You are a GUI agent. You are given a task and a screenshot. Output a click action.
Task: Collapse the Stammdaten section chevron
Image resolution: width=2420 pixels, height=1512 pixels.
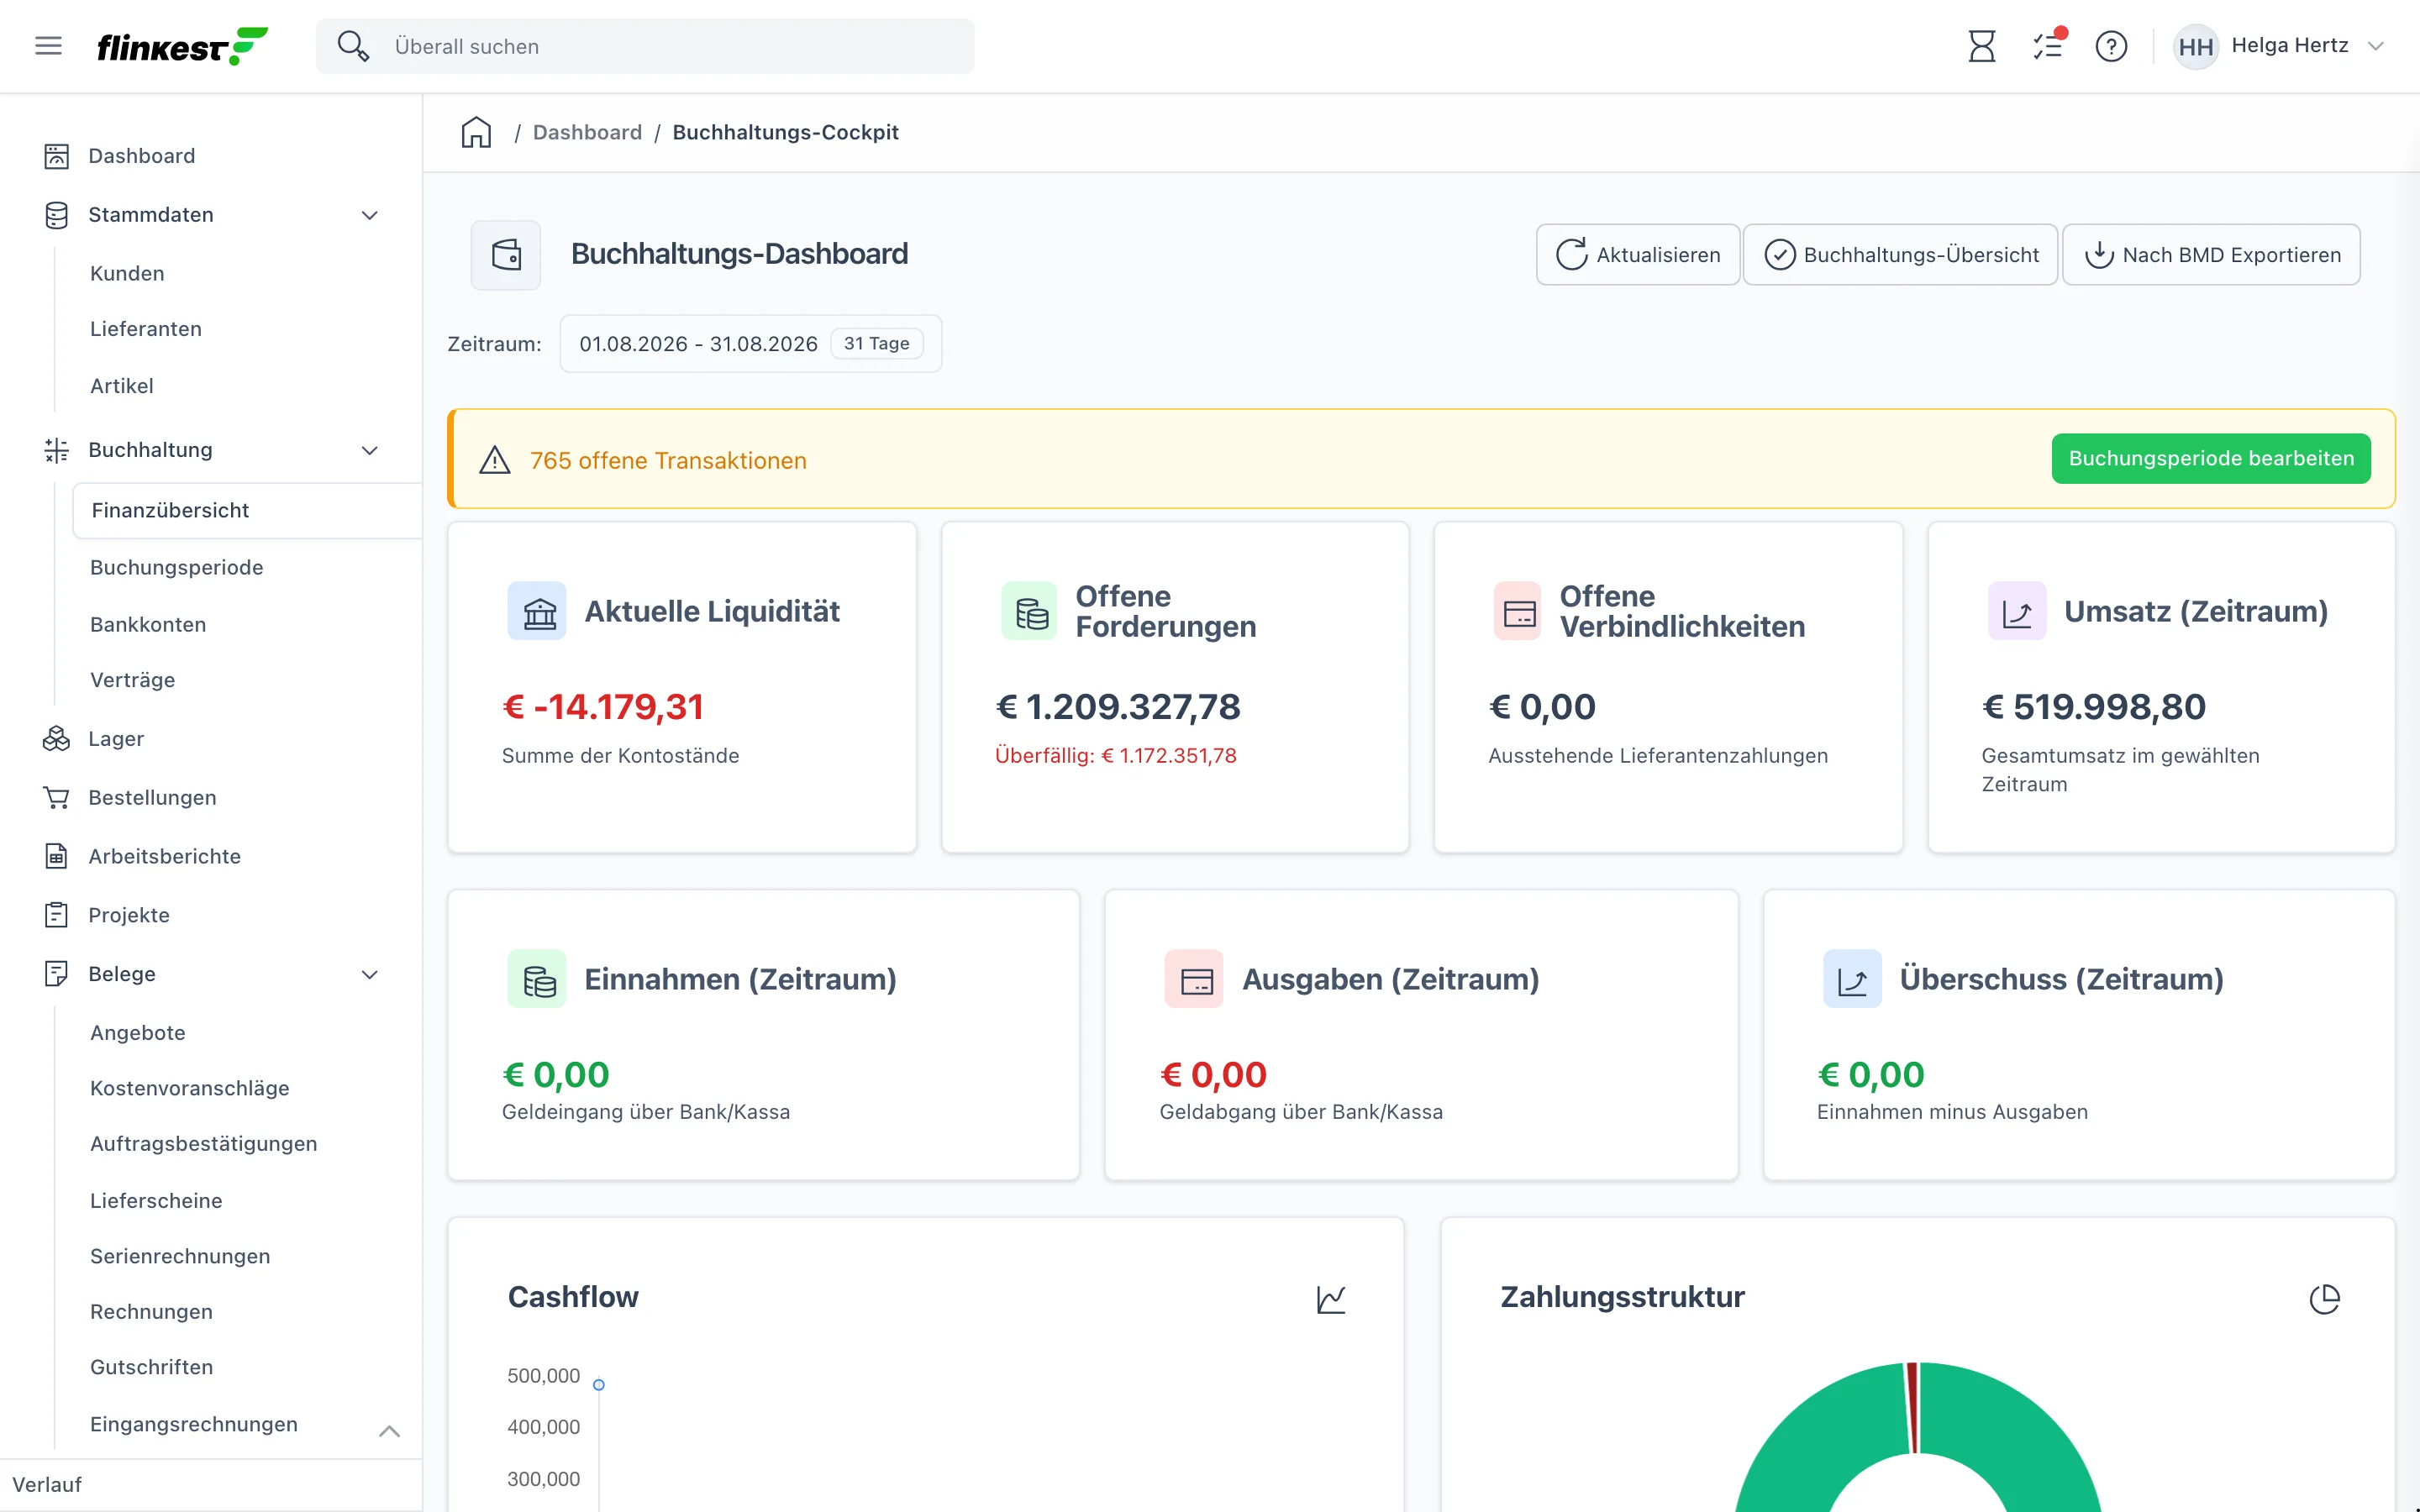(x=370, y=215)
